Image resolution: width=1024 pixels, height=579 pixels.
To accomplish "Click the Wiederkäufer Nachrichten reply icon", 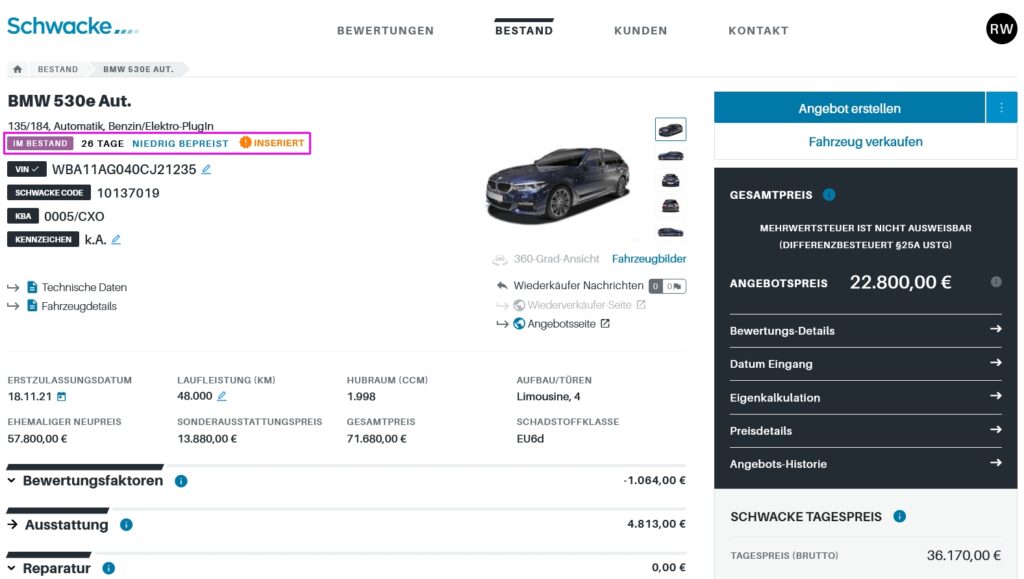I will tap(502, 285).
